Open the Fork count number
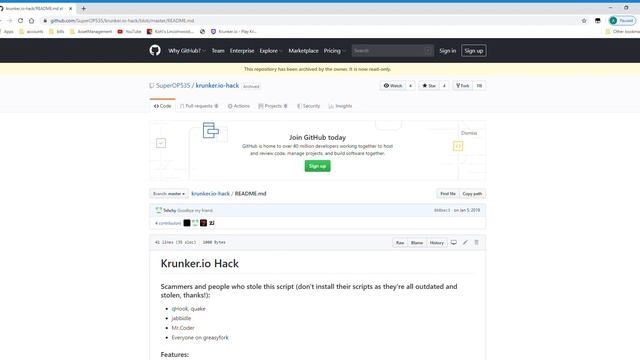Screen dimensions: 640x360 pyautogui.click(x=479, y=86)
